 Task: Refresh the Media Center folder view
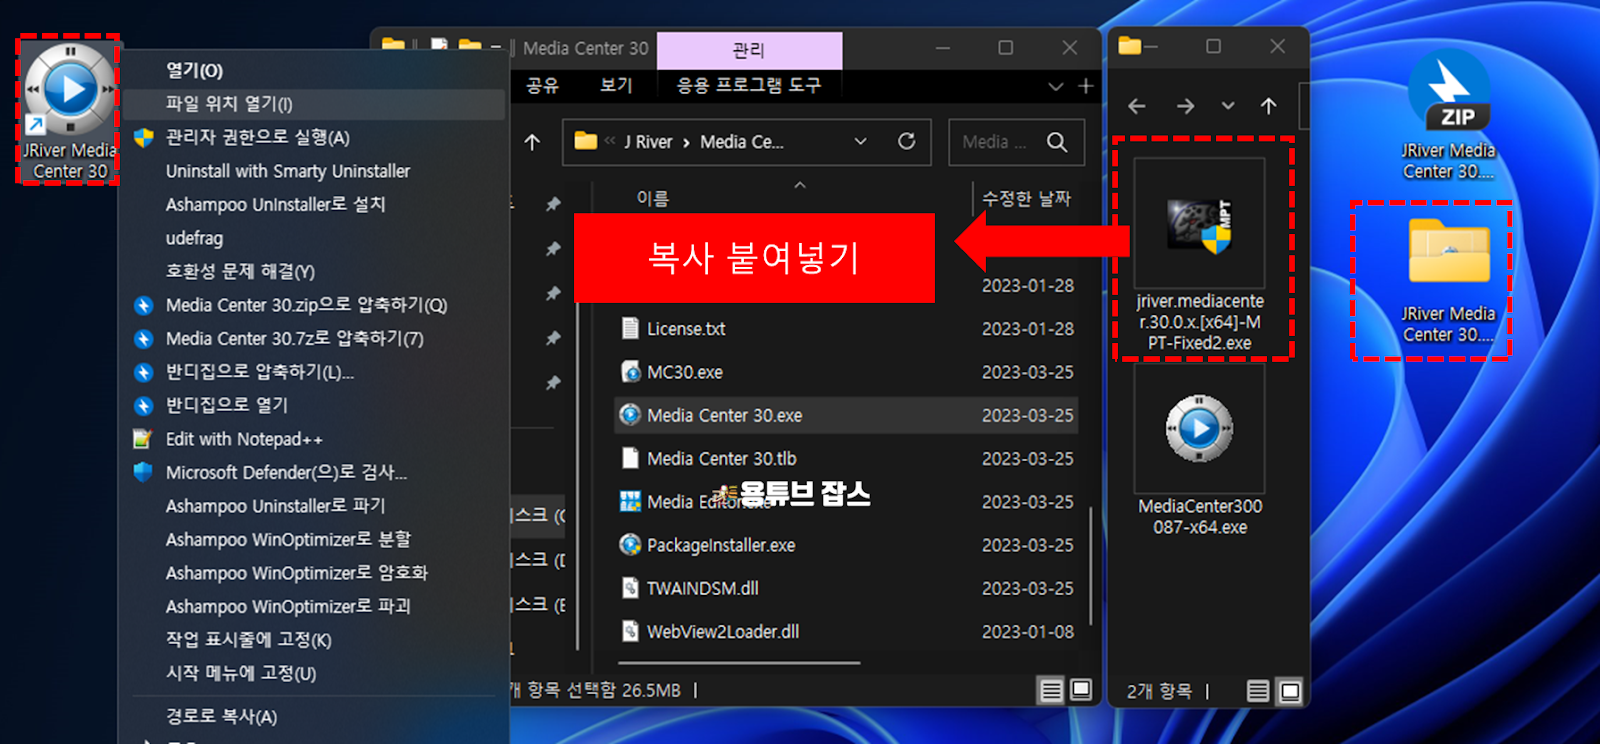[x=907, y=142]
